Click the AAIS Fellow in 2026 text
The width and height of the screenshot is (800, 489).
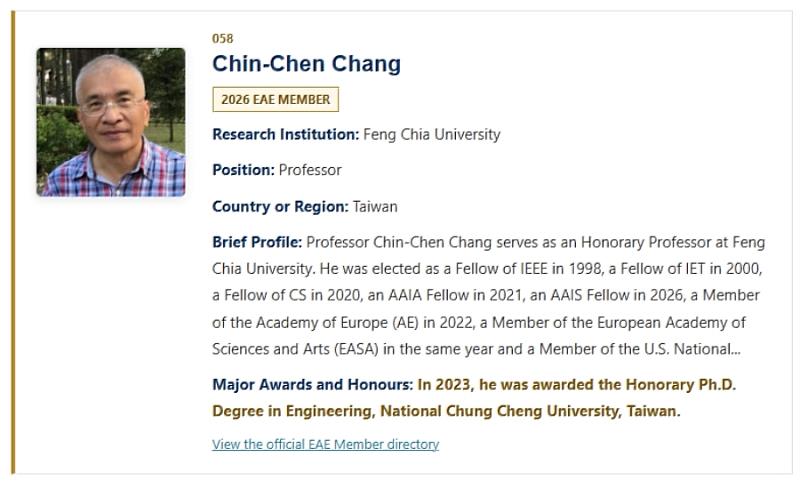click(616, 295)
